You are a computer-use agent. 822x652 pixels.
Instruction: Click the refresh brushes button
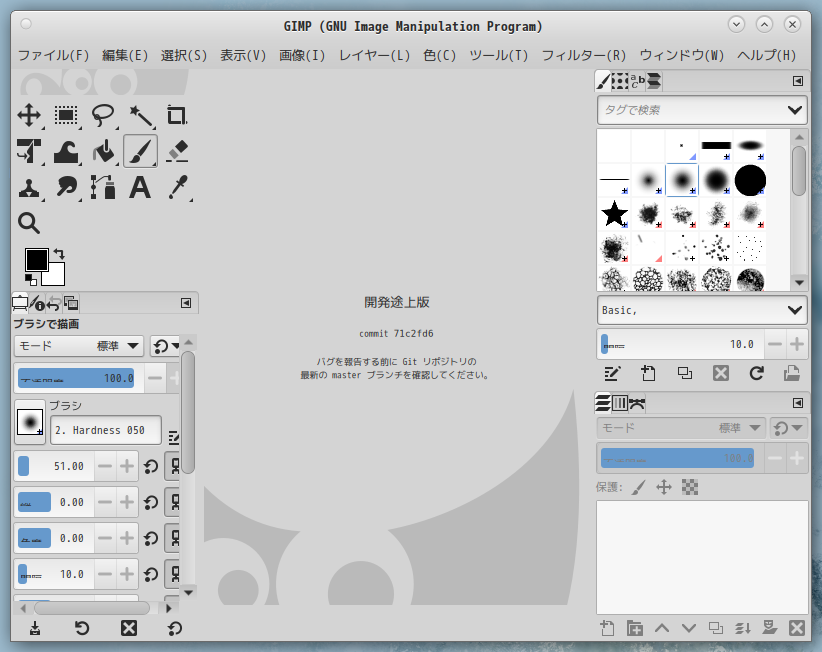[x=756, y=373]
